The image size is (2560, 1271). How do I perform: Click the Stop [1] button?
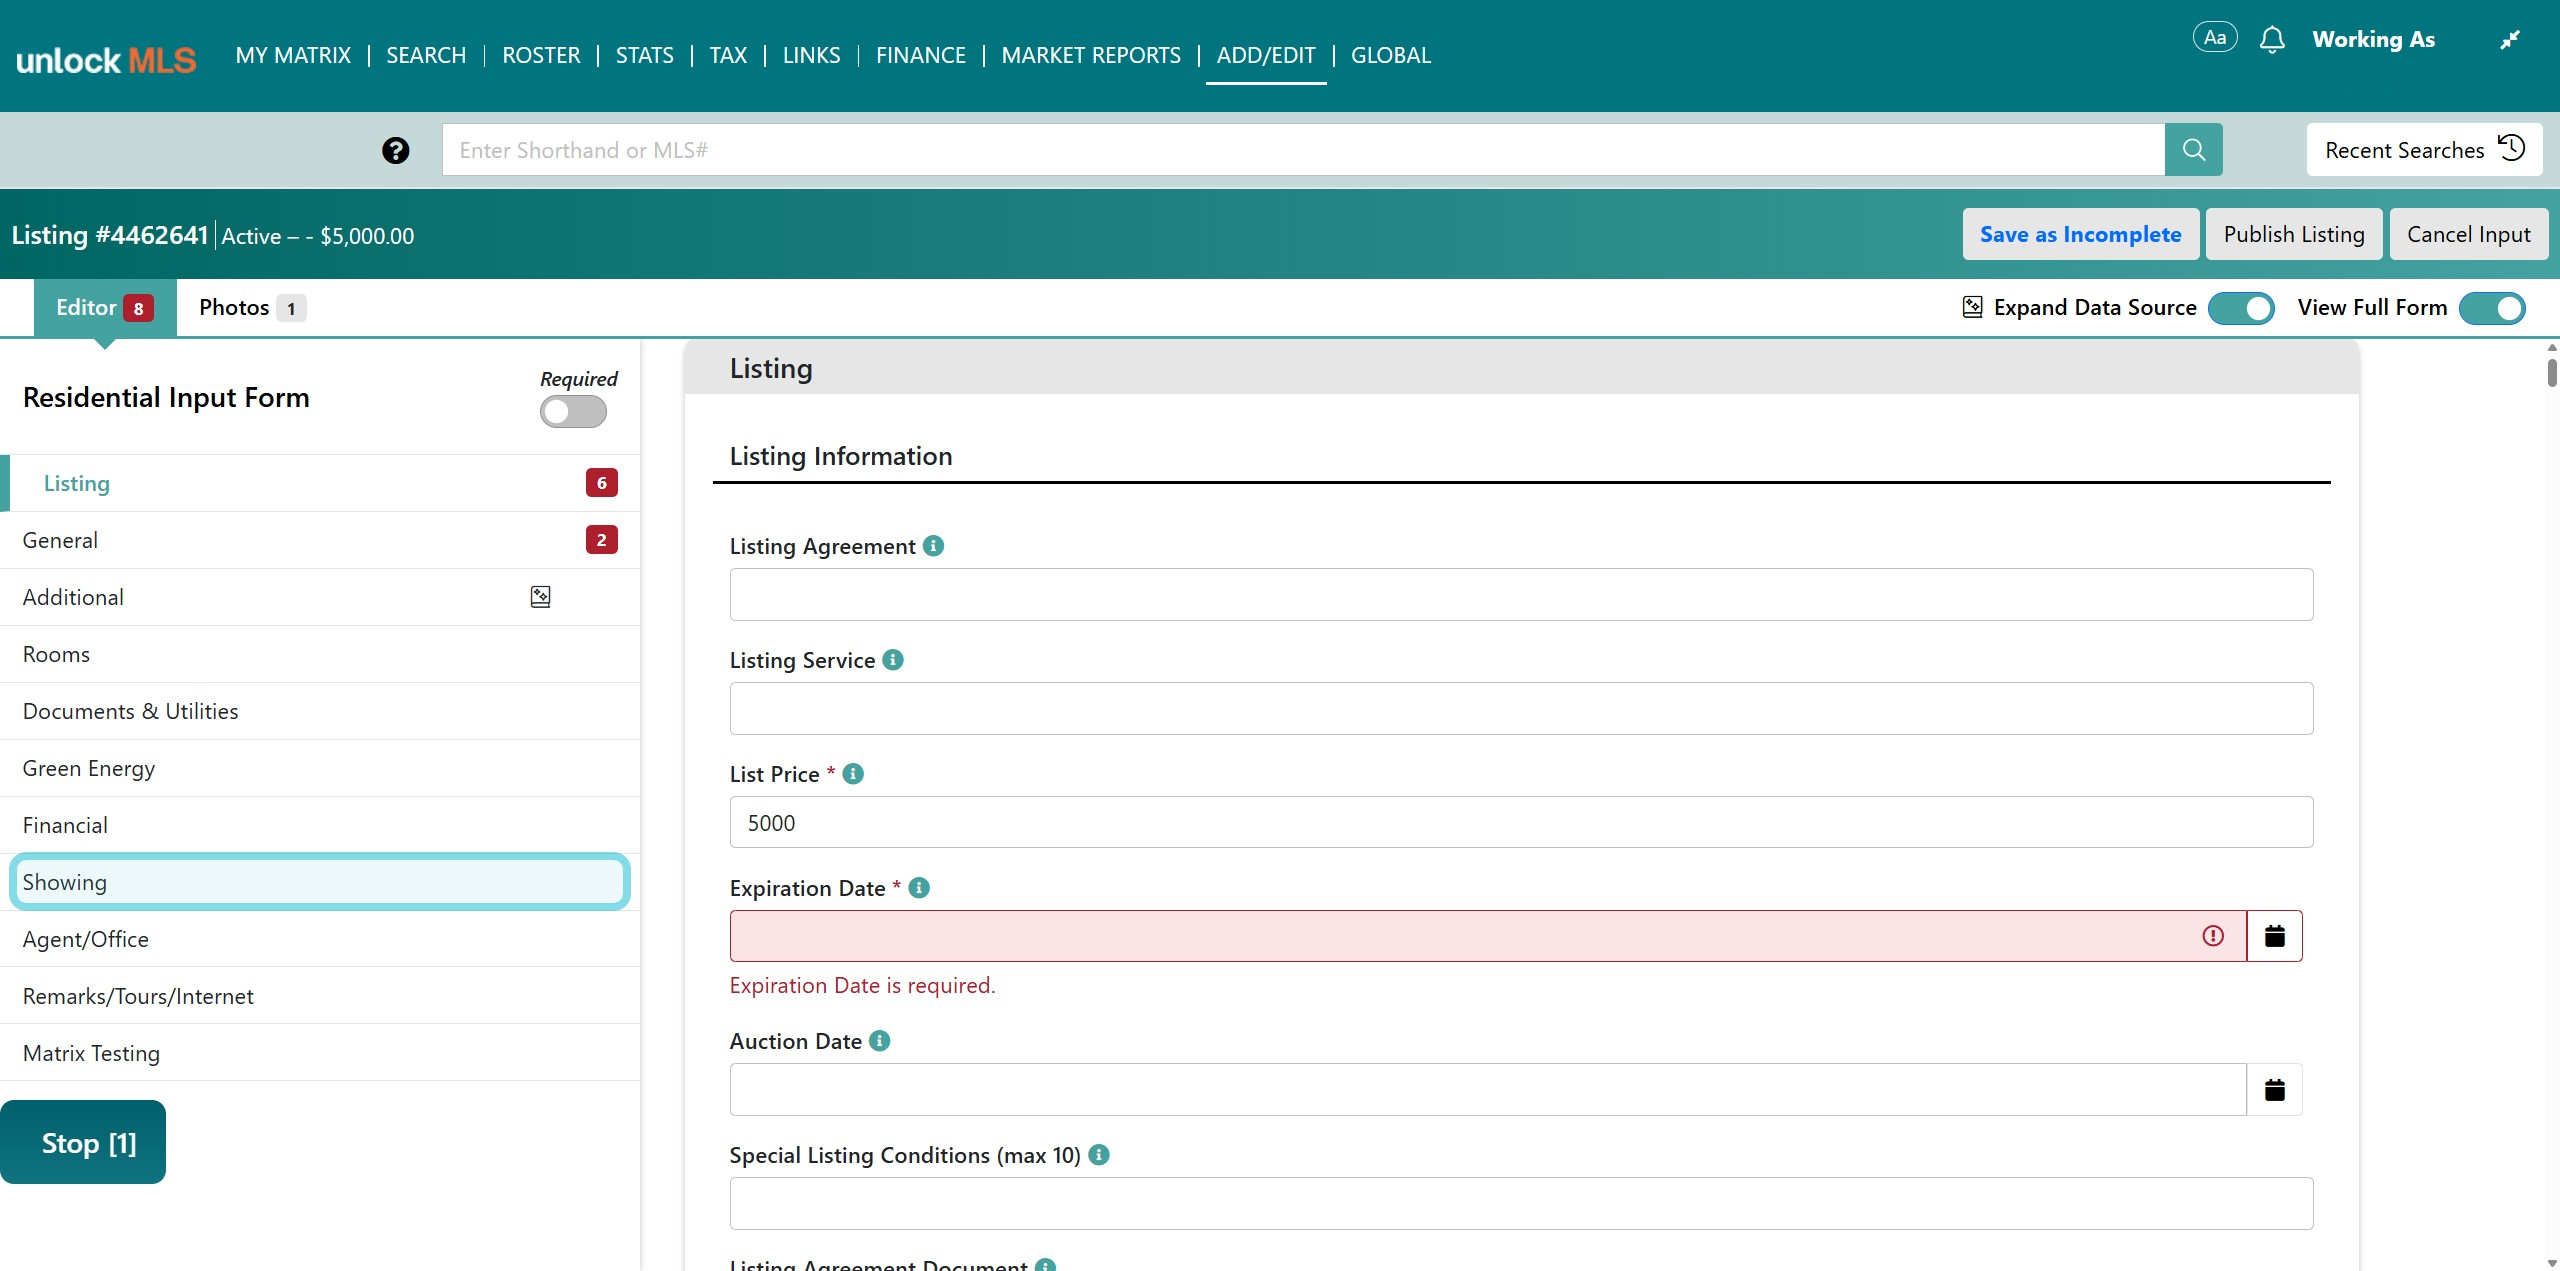tap(83, 1142)
